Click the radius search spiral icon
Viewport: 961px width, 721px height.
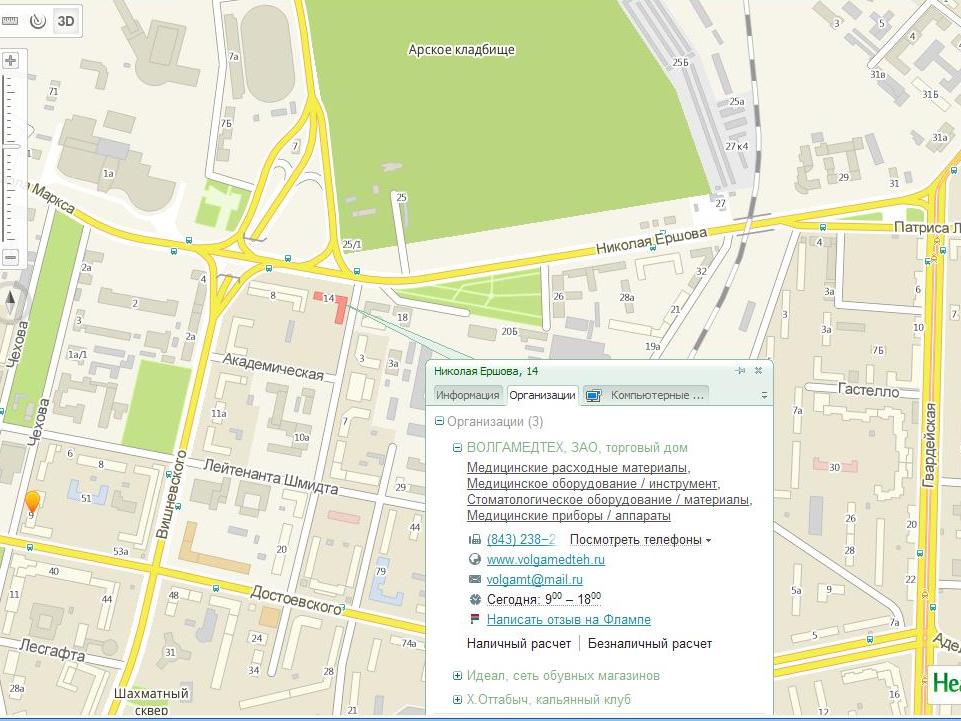pyautogui.click(x=37, y=20)
